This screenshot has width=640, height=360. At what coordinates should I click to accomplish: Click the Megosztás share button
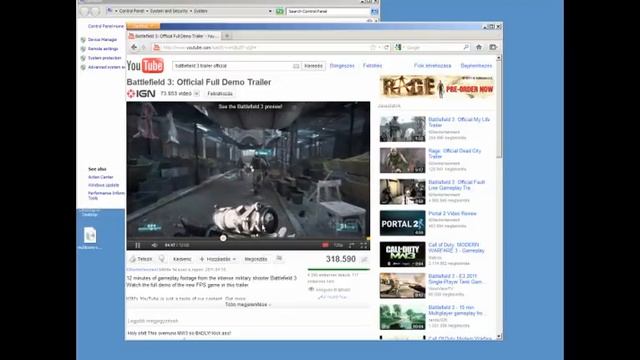coord(256,259)
